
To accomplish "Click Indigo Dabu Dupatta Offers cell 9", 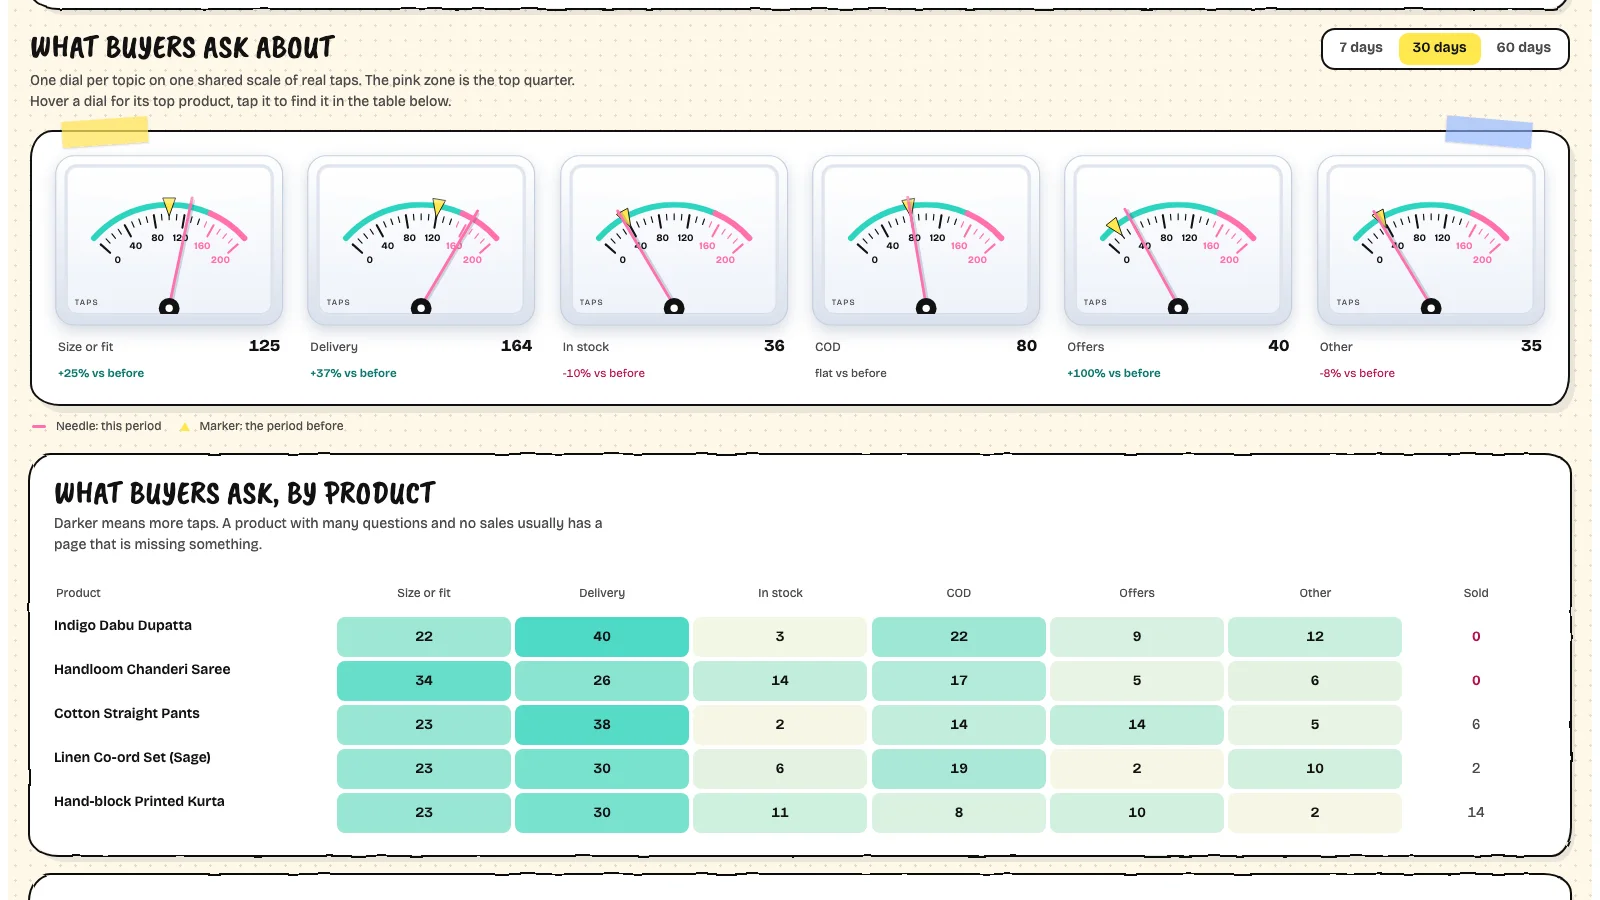I will 1137,637.
